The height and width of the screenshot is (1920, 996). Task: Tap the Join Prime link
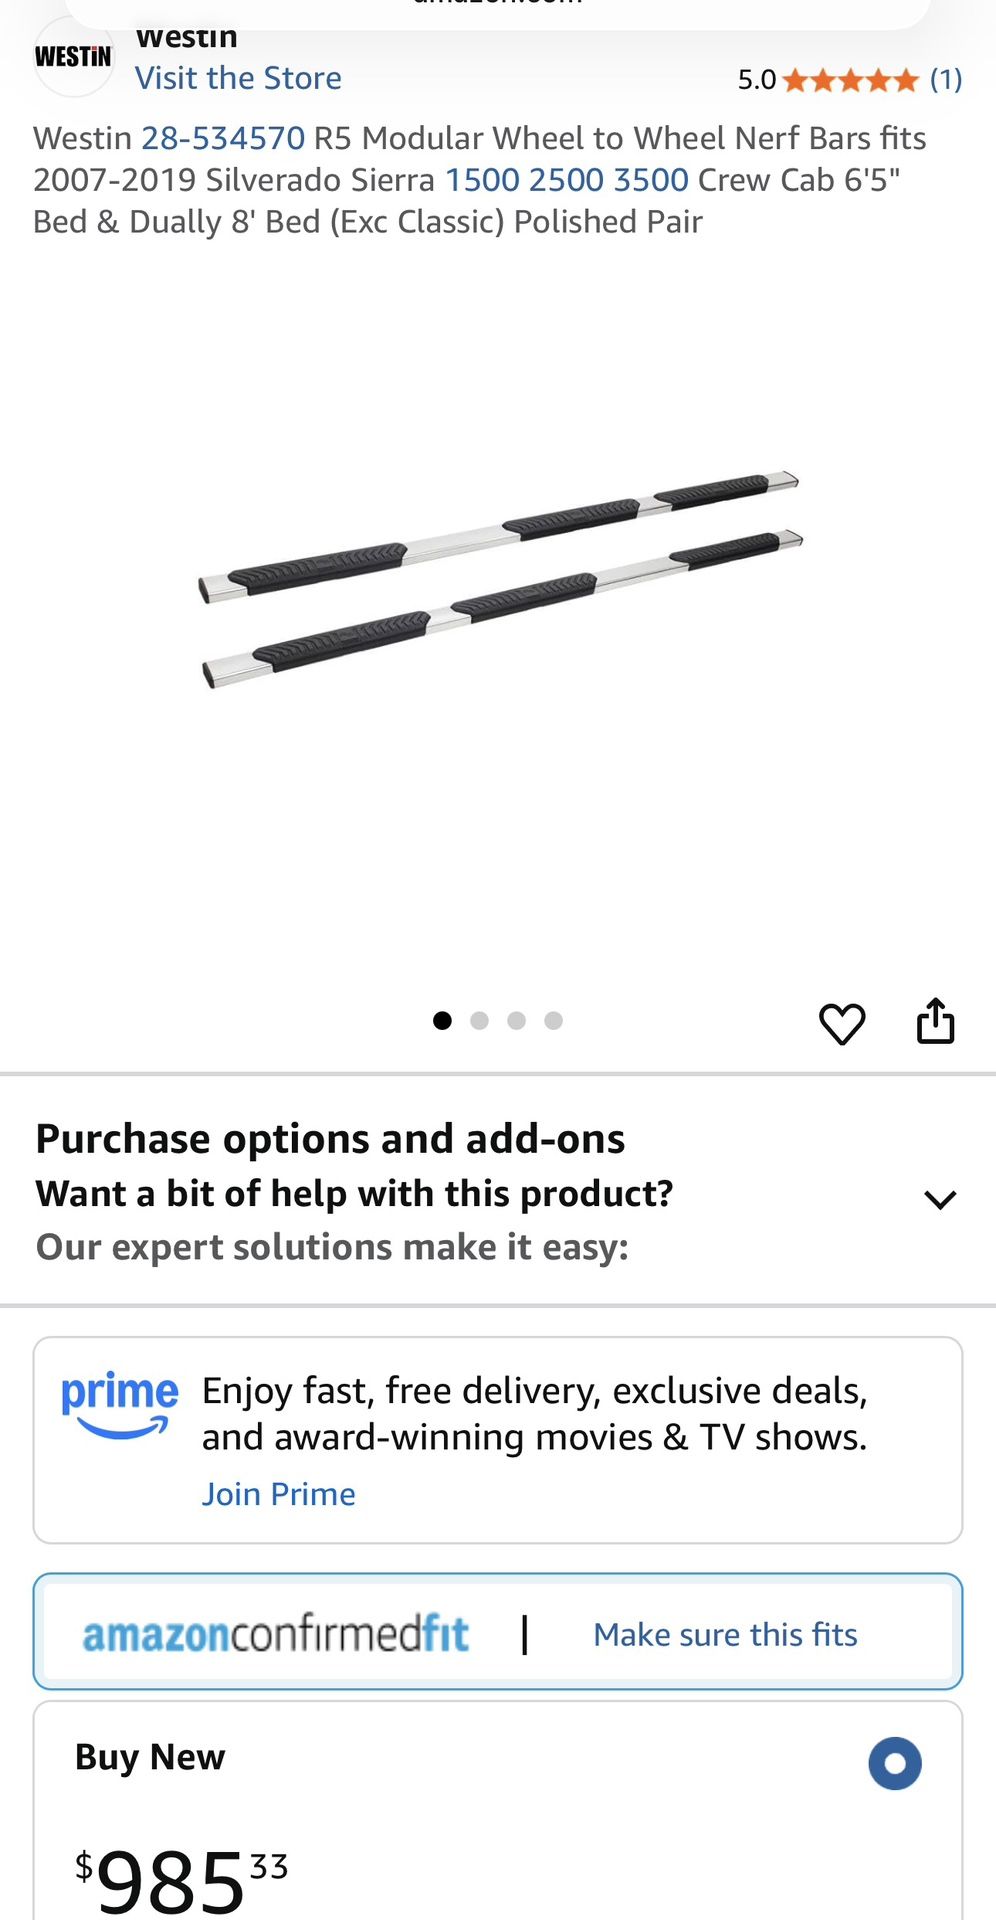[278, 1494]
